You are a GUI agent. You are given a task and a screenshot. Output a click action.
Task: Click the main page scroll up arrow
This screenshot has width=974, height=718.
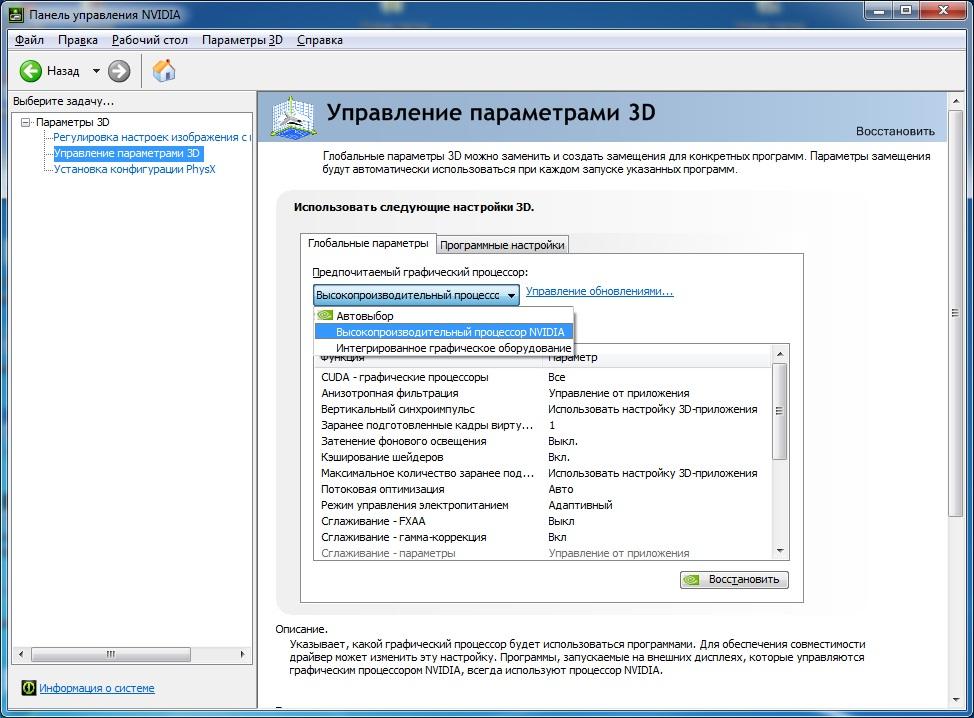click(955, 101)
